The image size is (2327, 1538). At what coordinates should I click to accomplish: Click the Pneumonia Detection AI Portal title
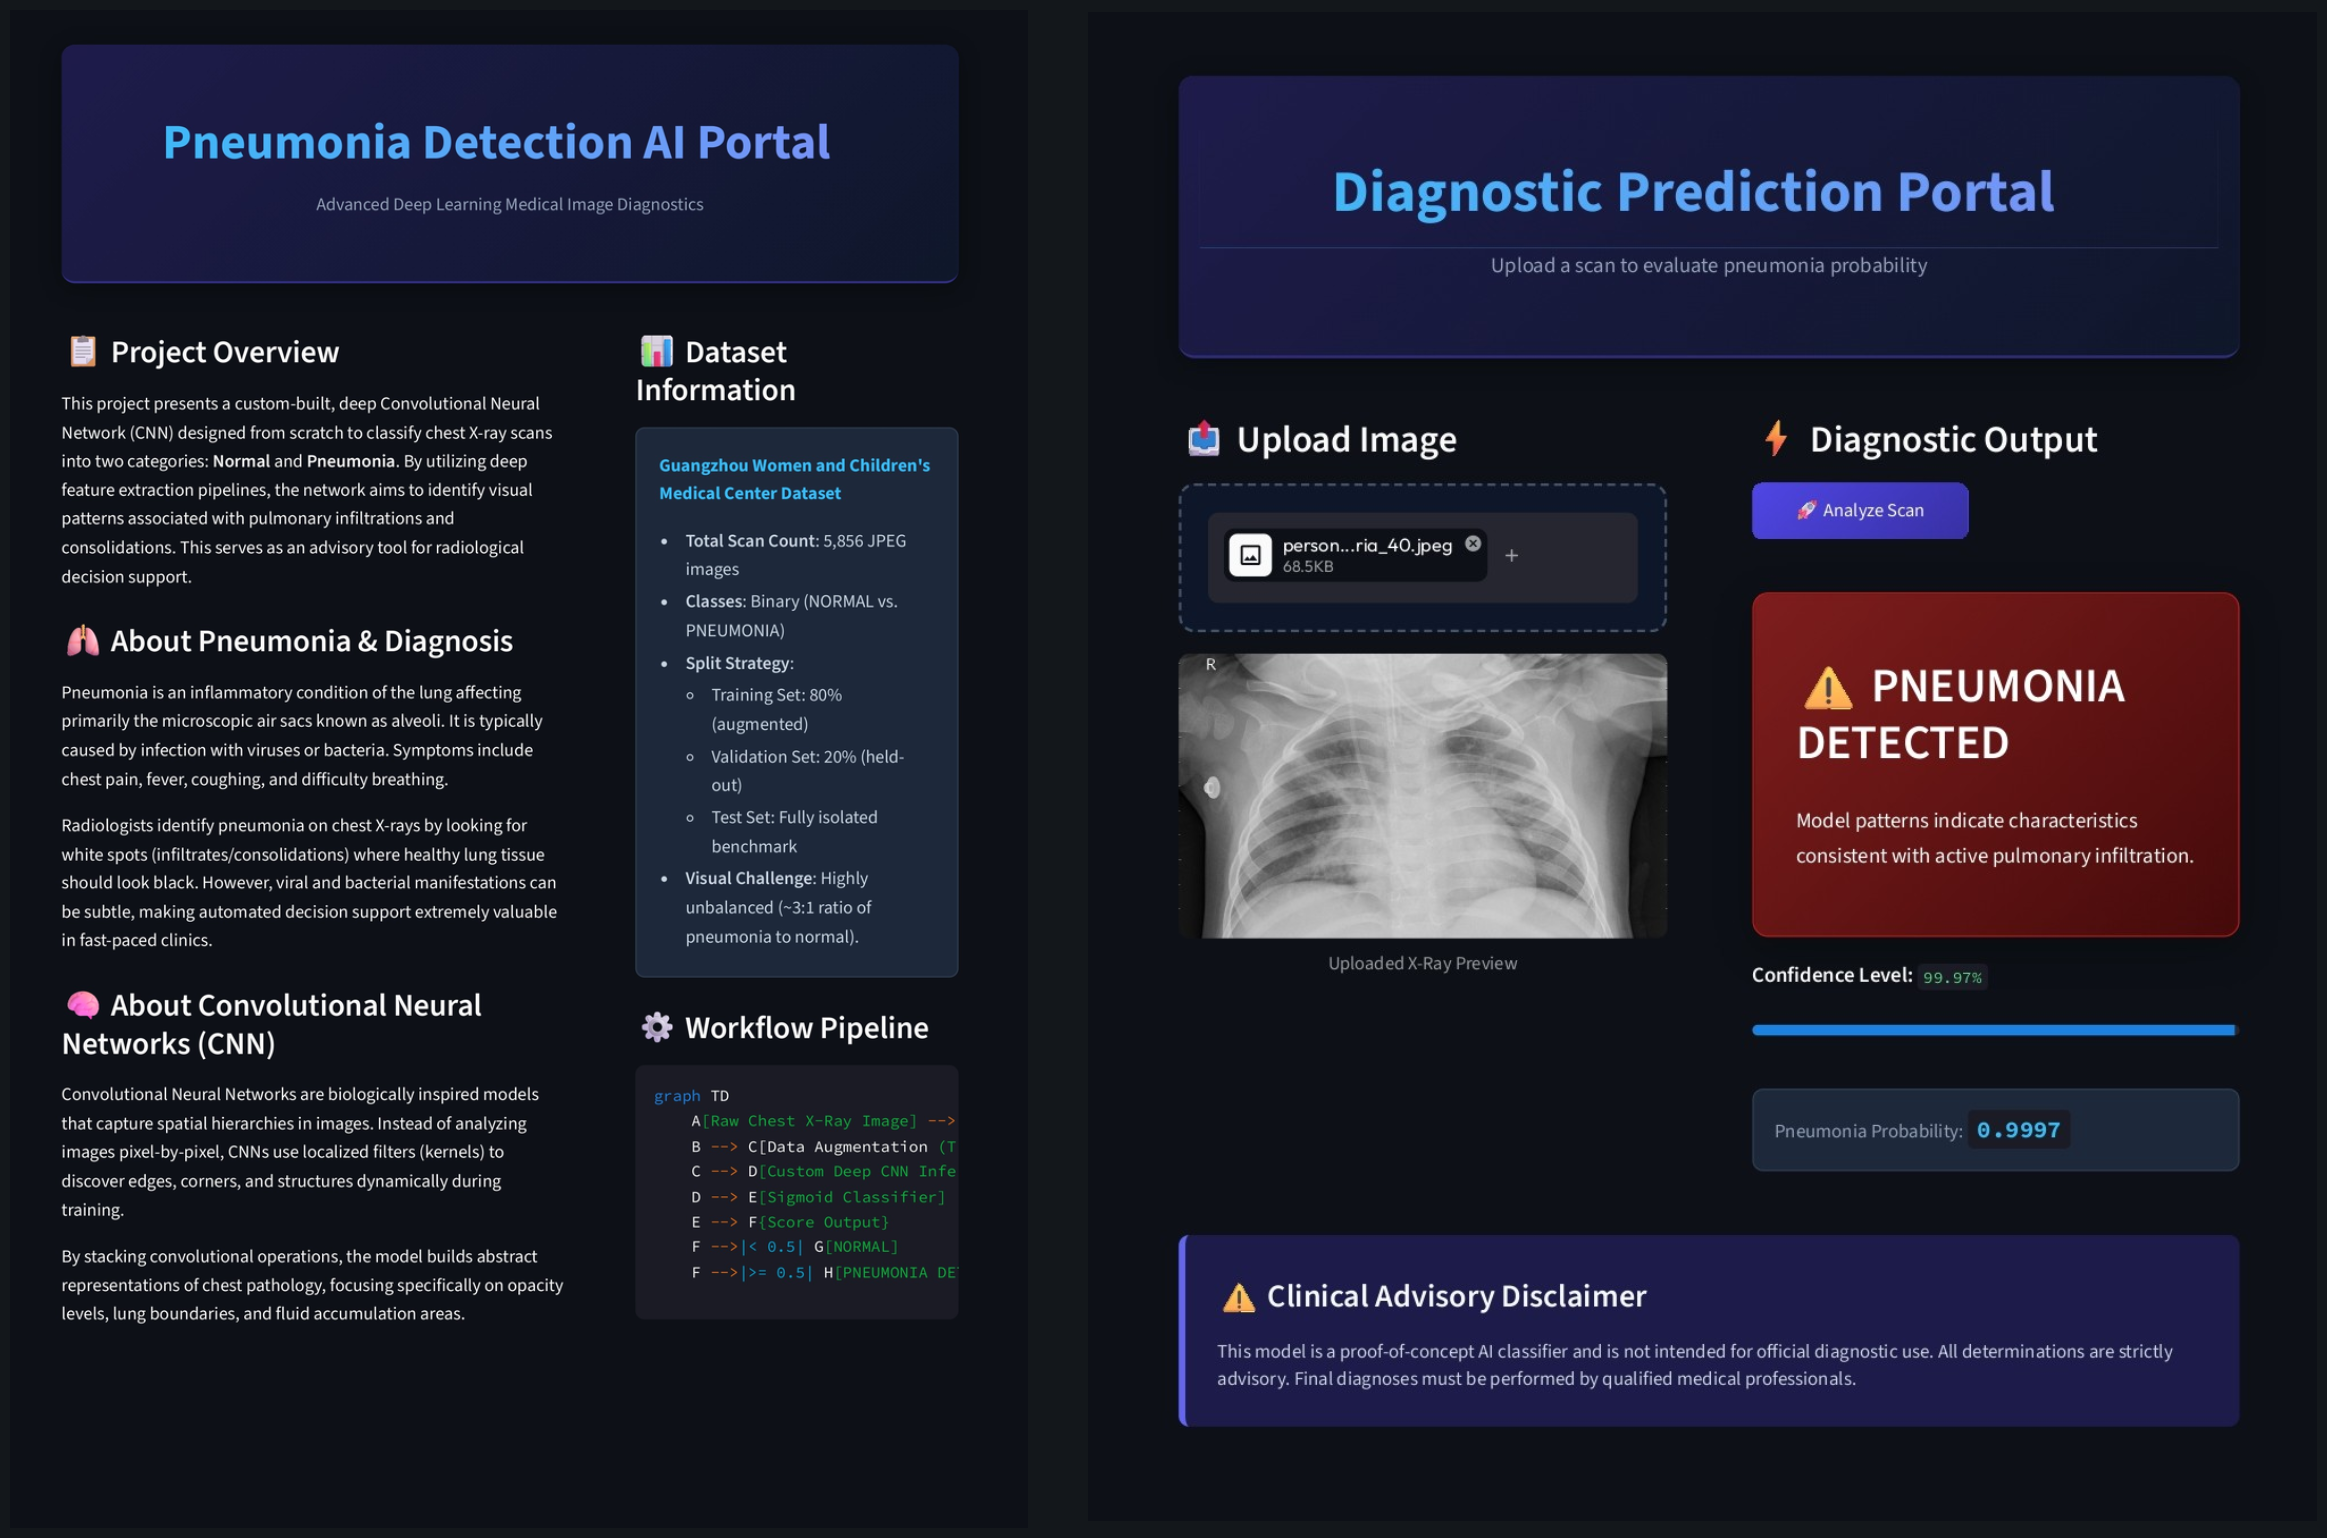[x=496, y=141]
